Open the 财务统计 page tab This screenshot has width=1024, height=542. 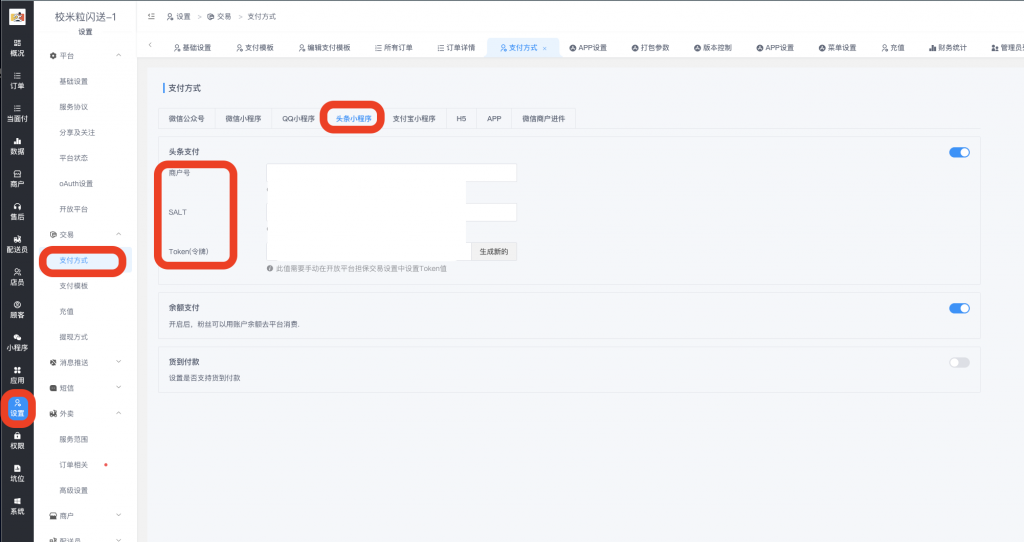point(948,48)
